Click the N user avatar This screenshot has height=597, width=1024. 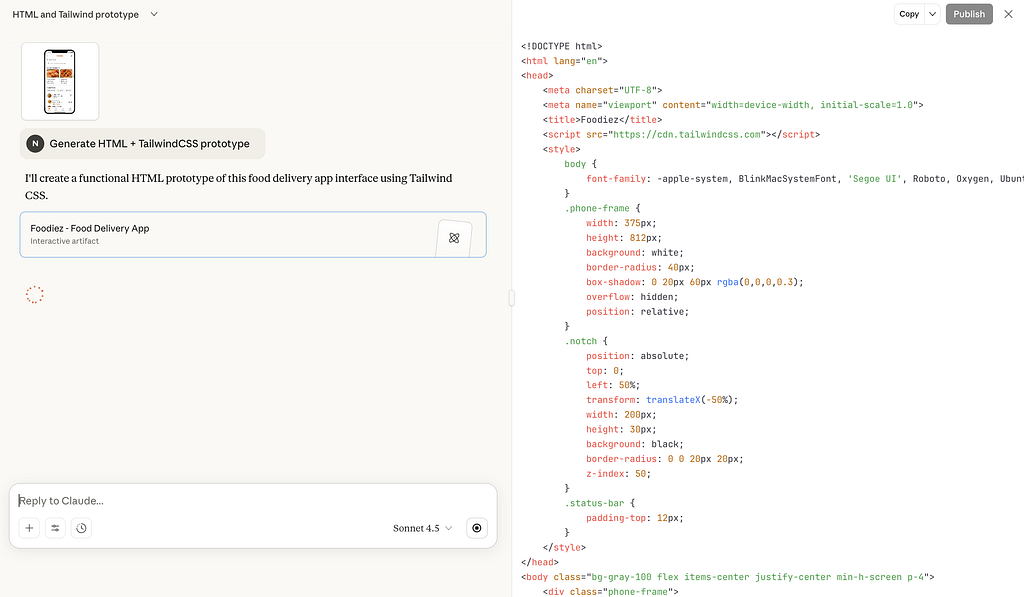click(x=35, y=143)
